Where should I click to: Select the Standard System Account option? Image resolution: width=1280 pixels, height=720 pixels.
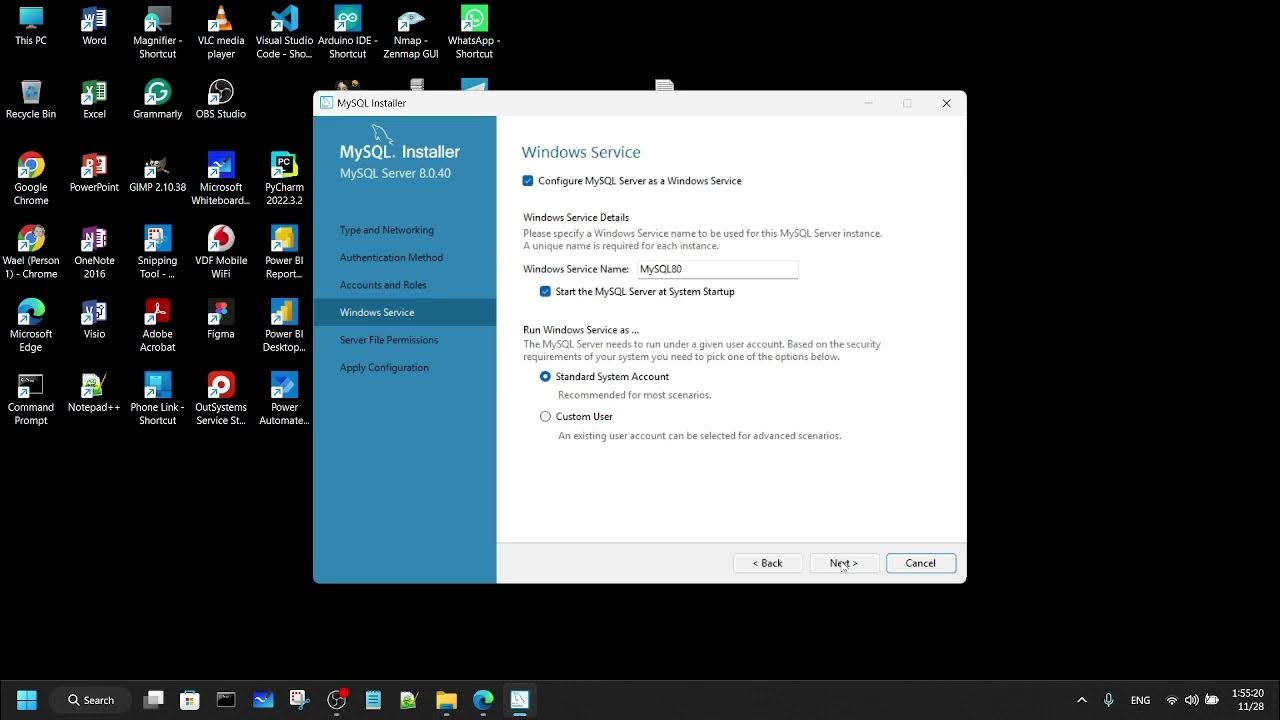click(545, 377)
